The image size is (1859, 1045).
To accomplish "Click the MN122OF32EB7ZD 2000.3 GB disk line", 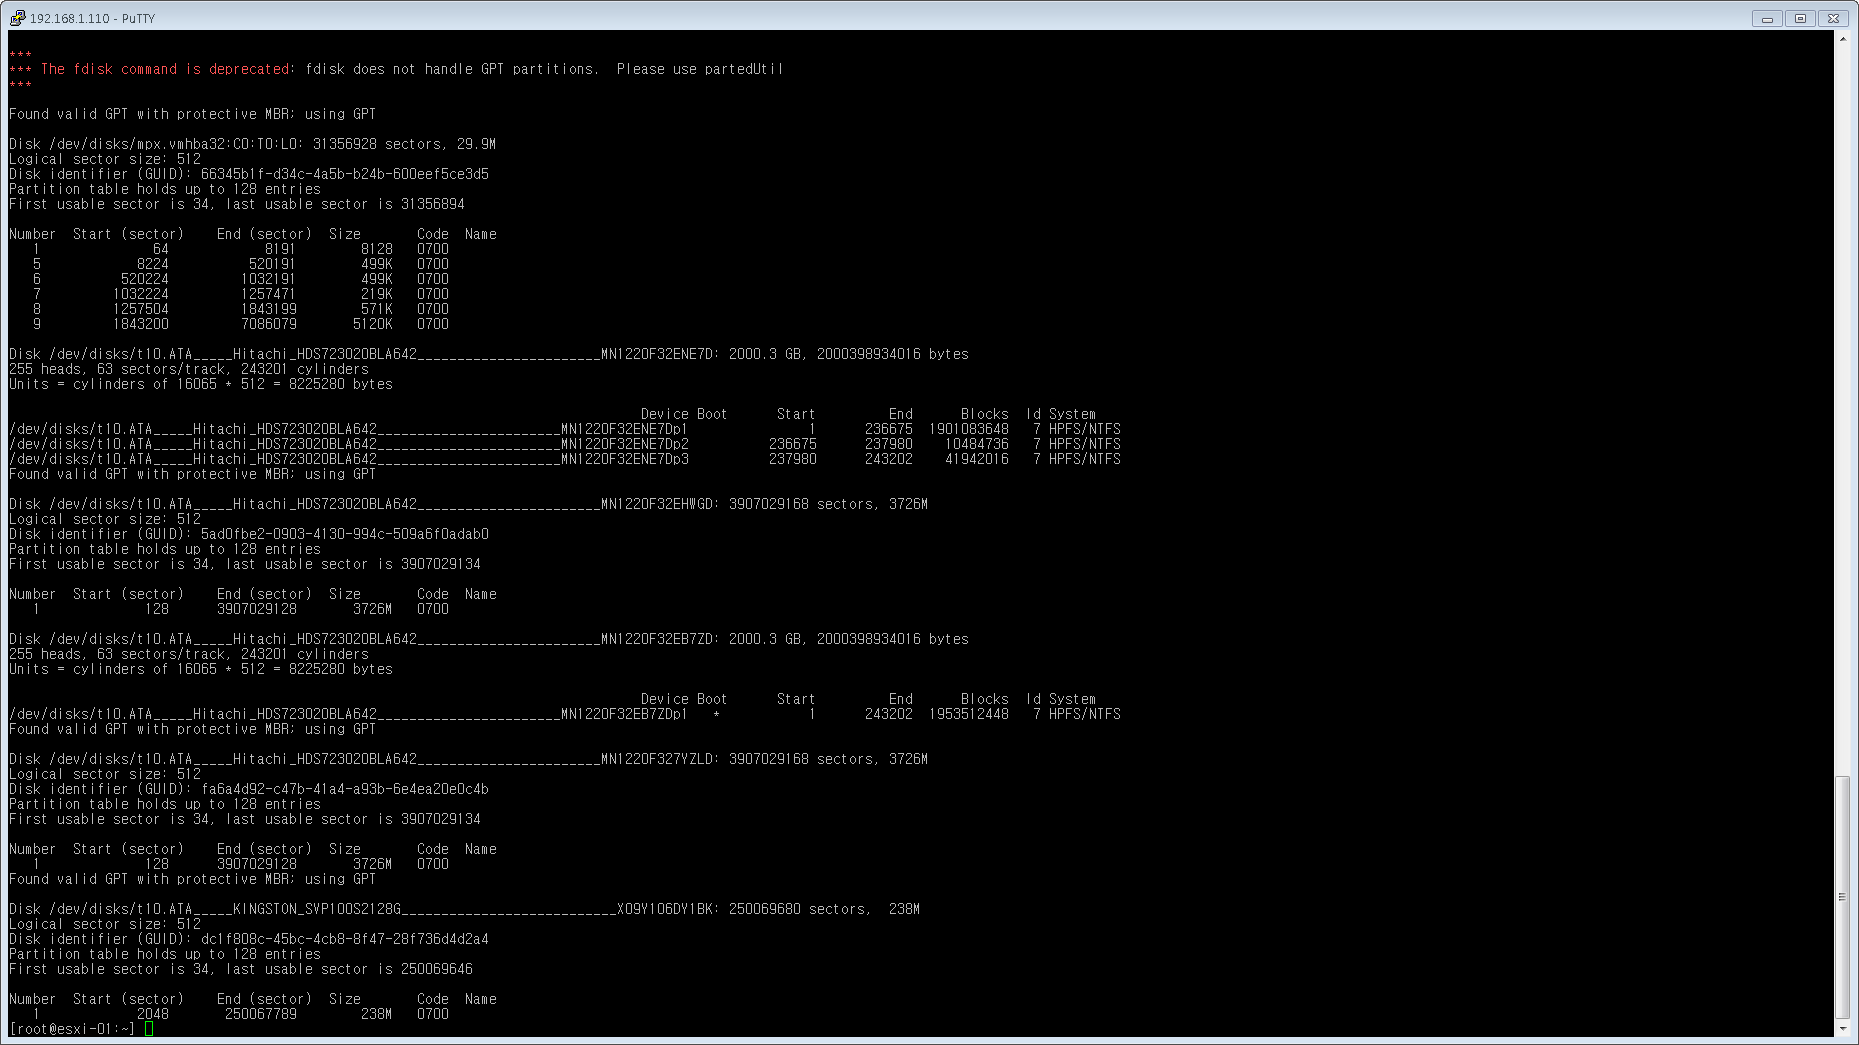I will click(489, 639).
